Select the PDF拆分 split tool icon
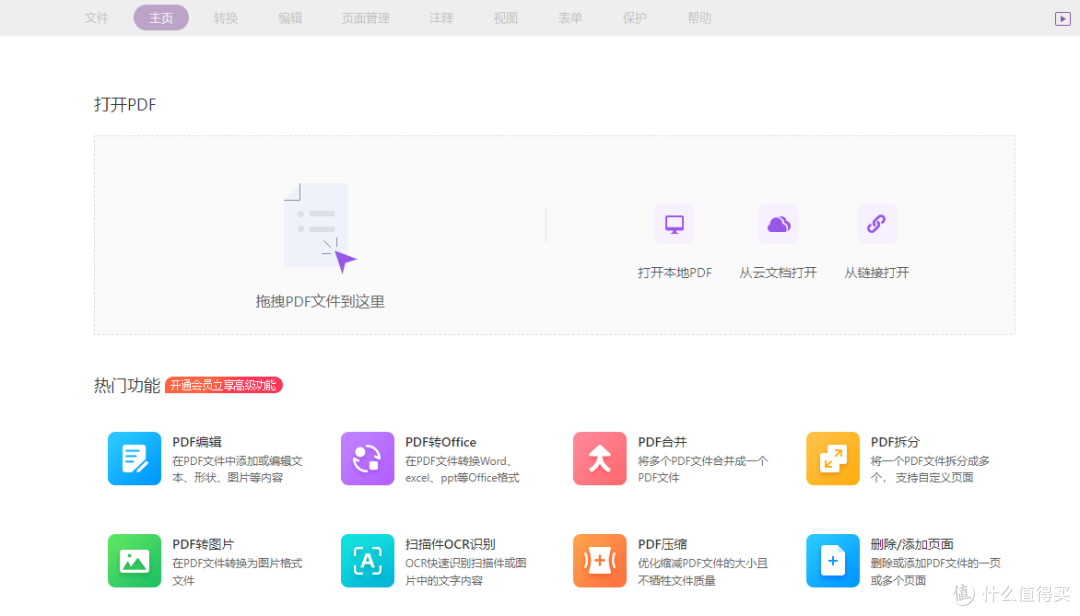The image size is (1080, 616). click(x=832, y=458)
